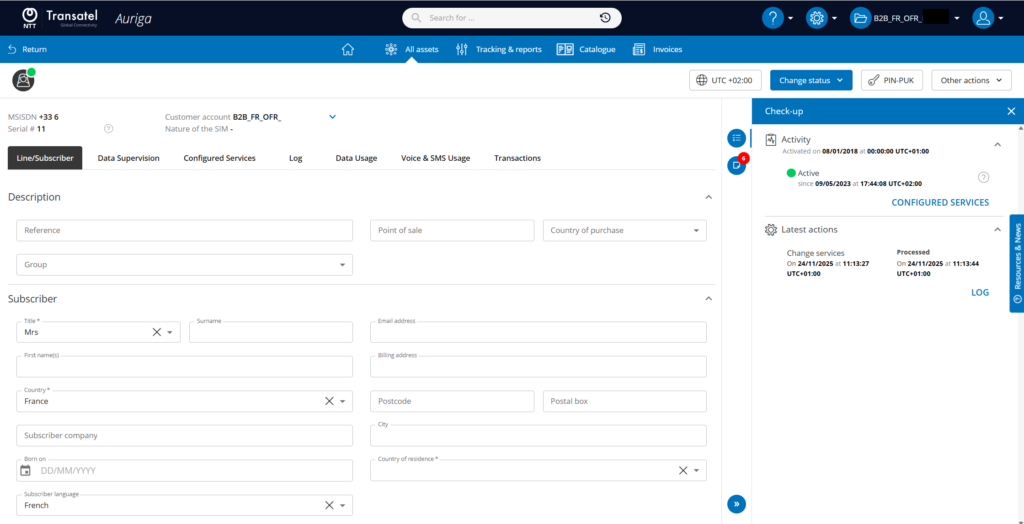The width and height of the screenshot is (1024, 524).
Task: Open the Country of purchase dropdown
Action: [624, 230]
